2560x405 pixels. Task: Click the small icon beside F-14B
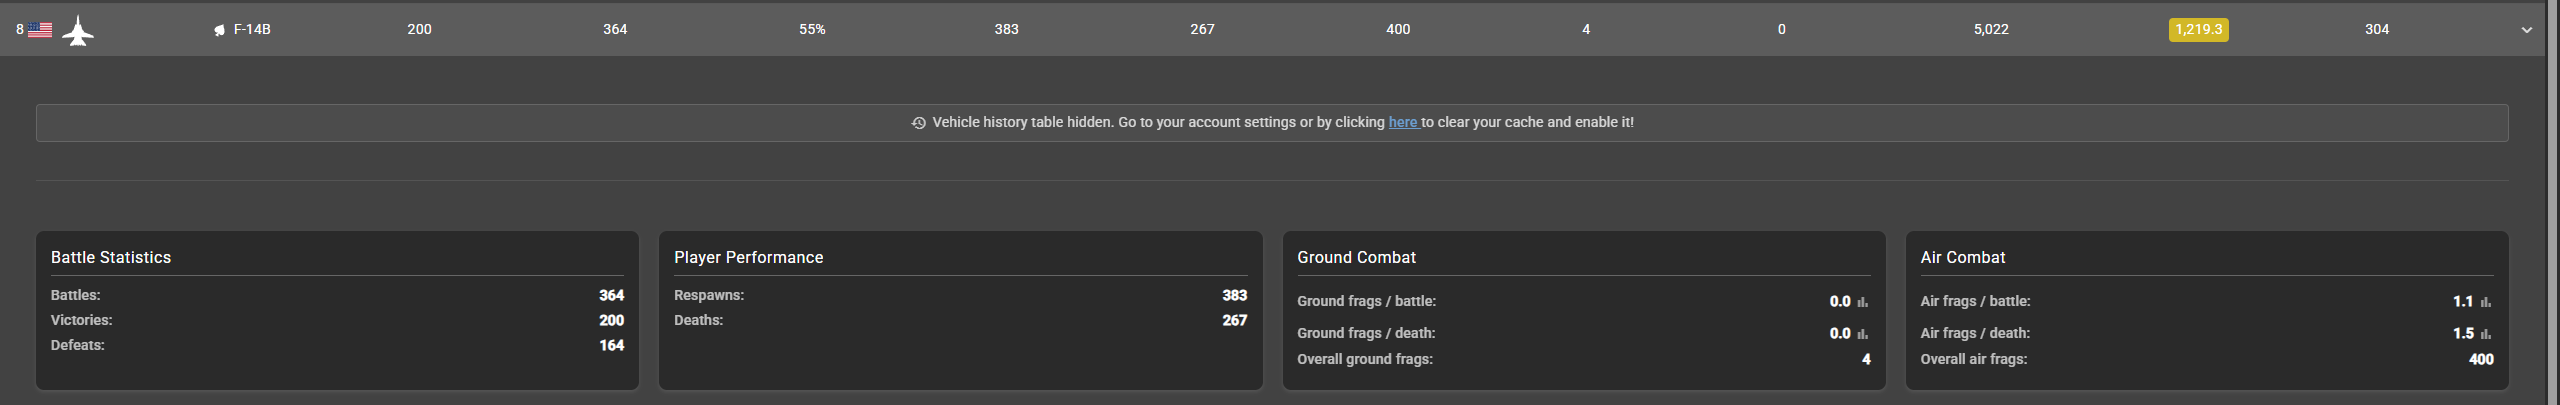[x=219, y=30]
